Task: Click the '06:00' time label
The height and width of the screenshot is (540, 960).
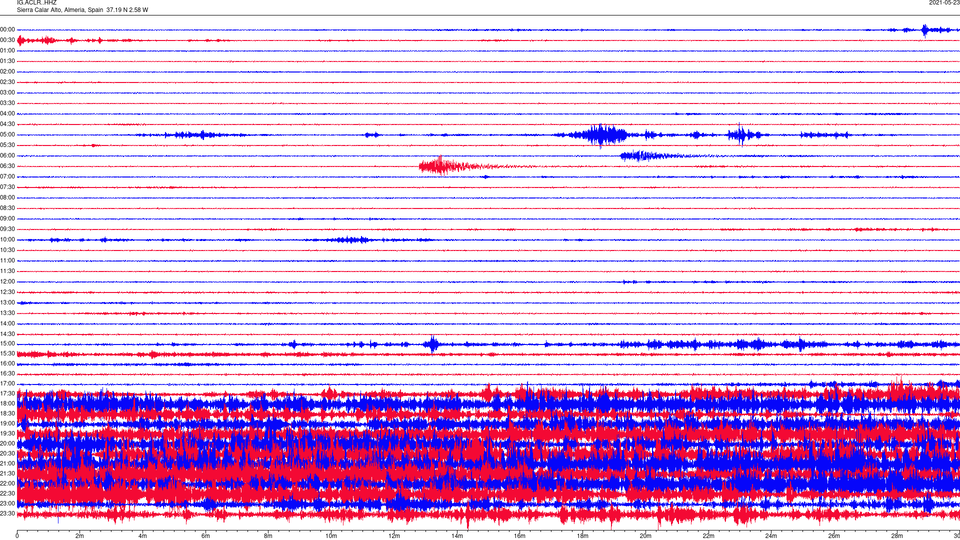Action: 7,156
